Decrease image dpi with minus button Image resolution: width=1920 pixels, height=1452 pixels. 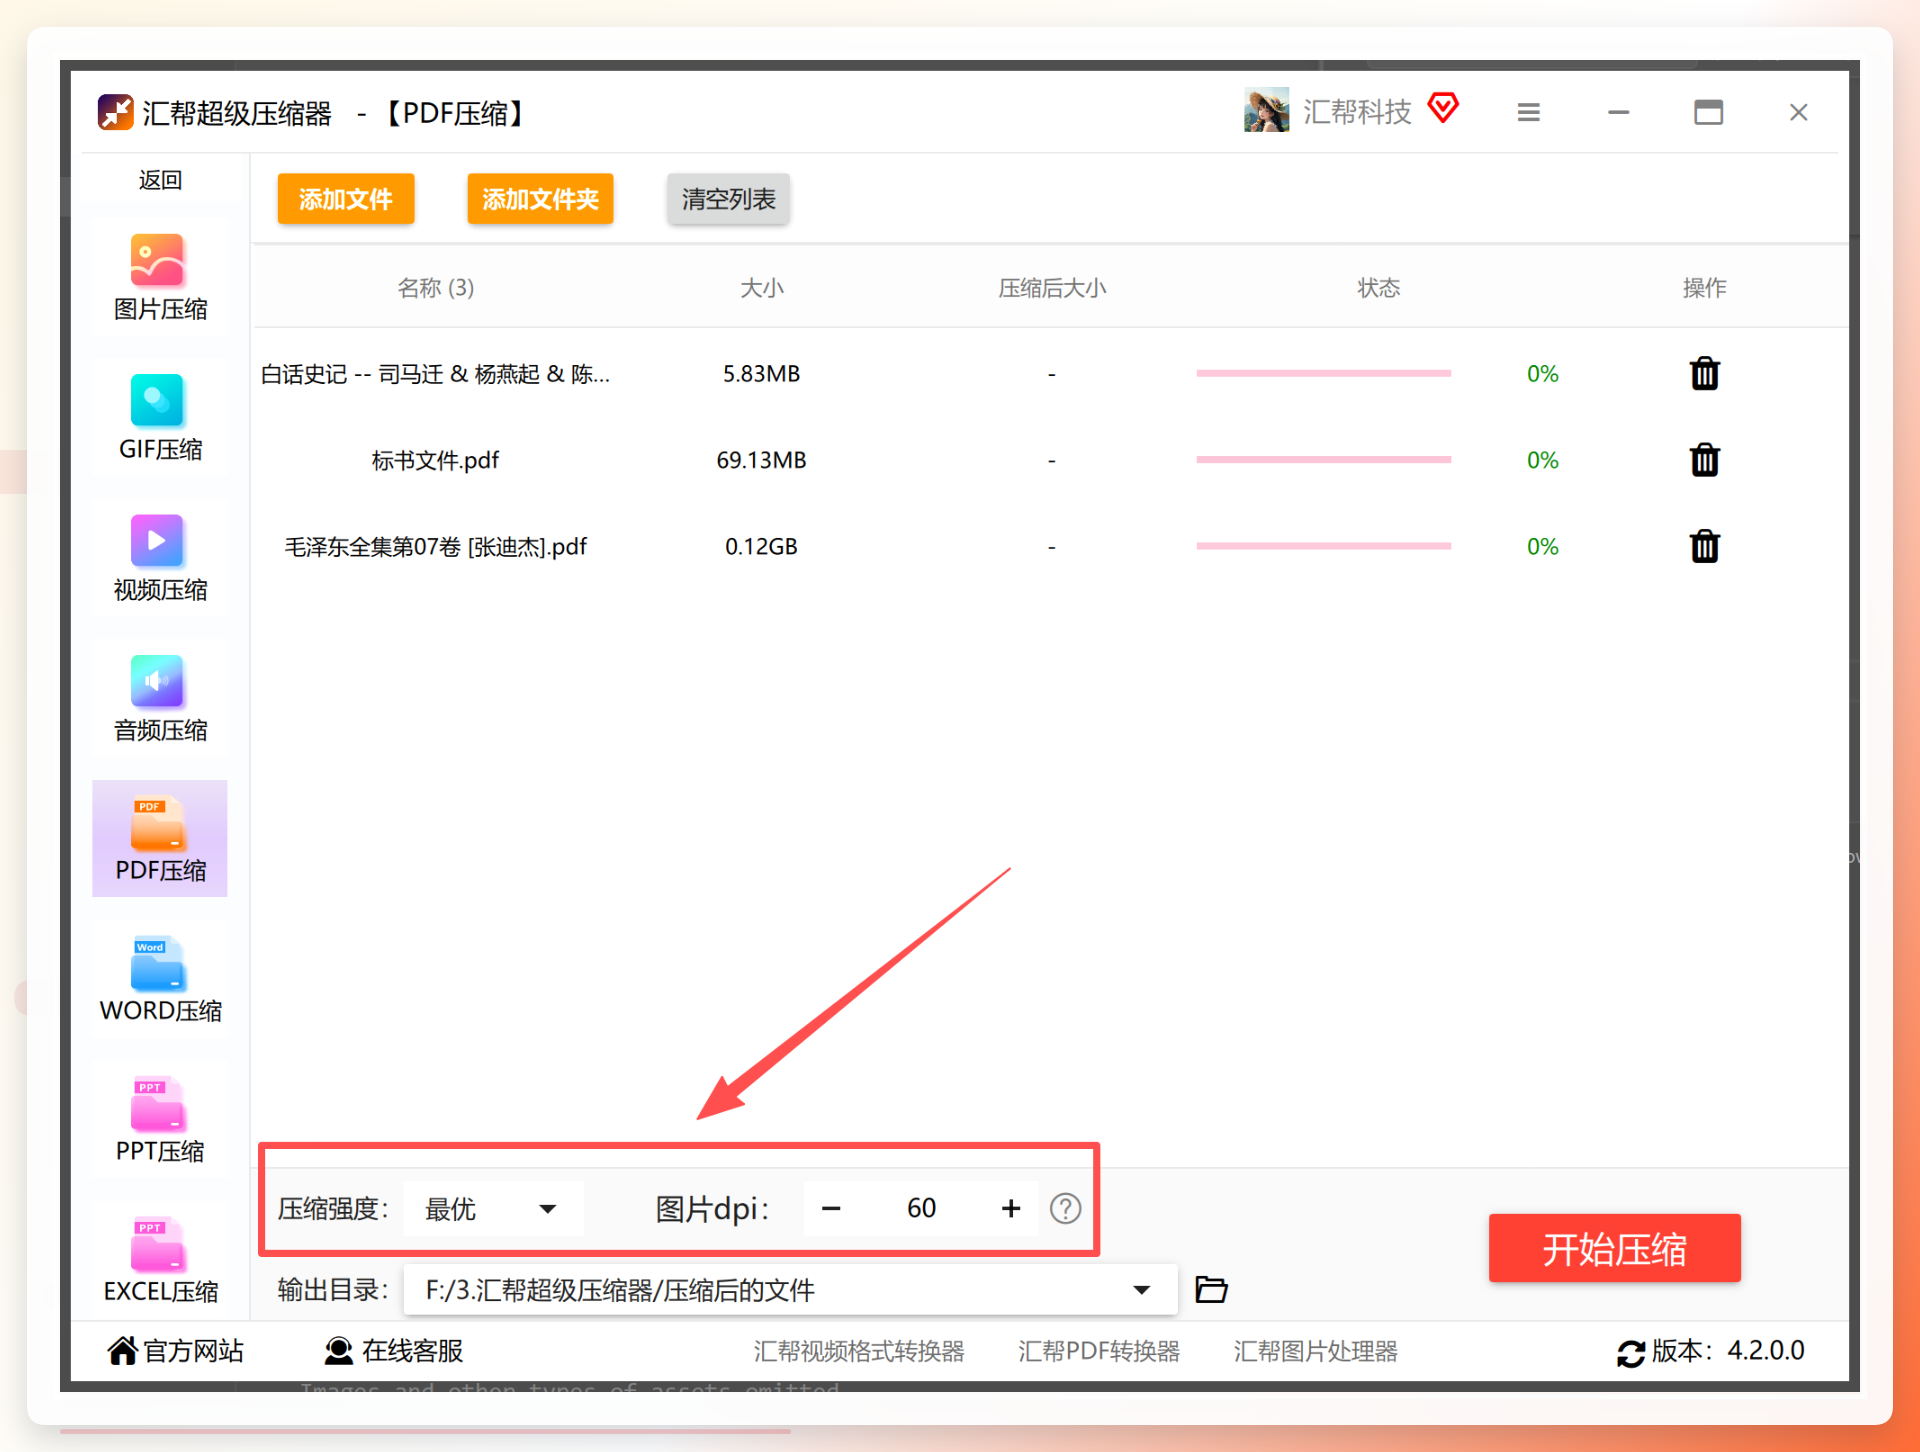pyautogui.click(x=831, y=1209)
